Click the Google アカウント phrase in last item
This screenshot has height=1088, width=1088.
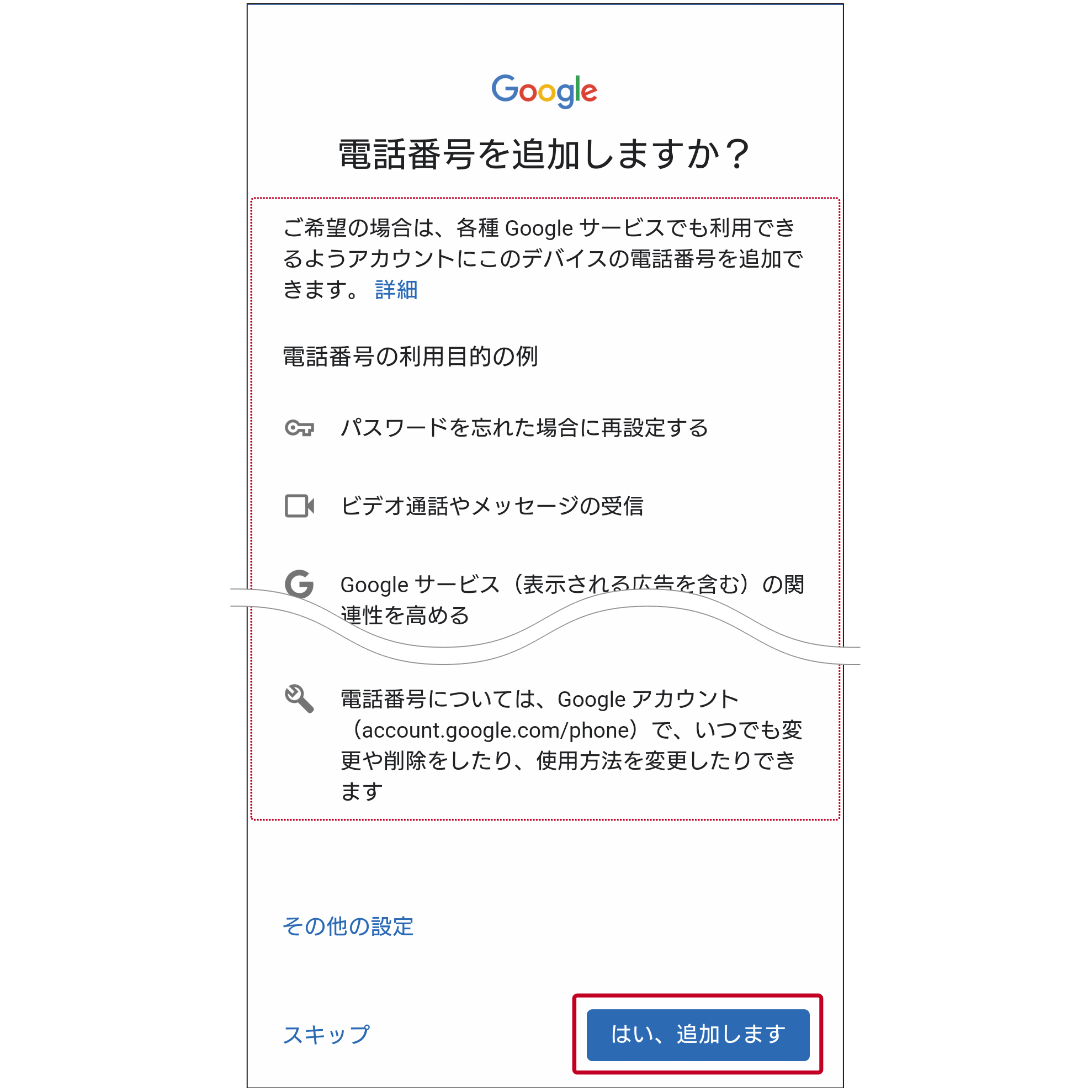(x=648, y=699)
